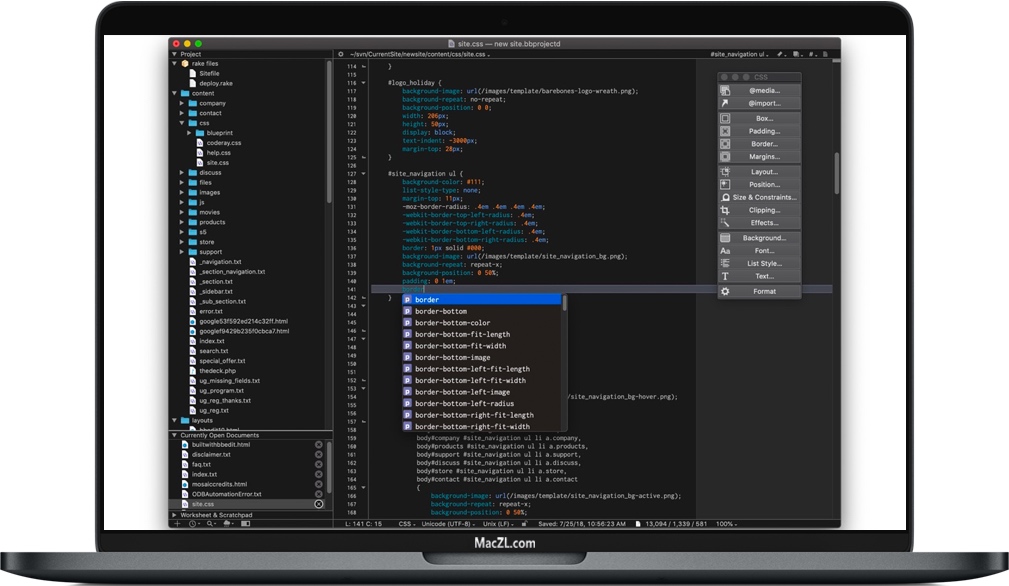Open the Font settings via the Aa icon
Screen dimensions: 1009x586
click(725, 249)
